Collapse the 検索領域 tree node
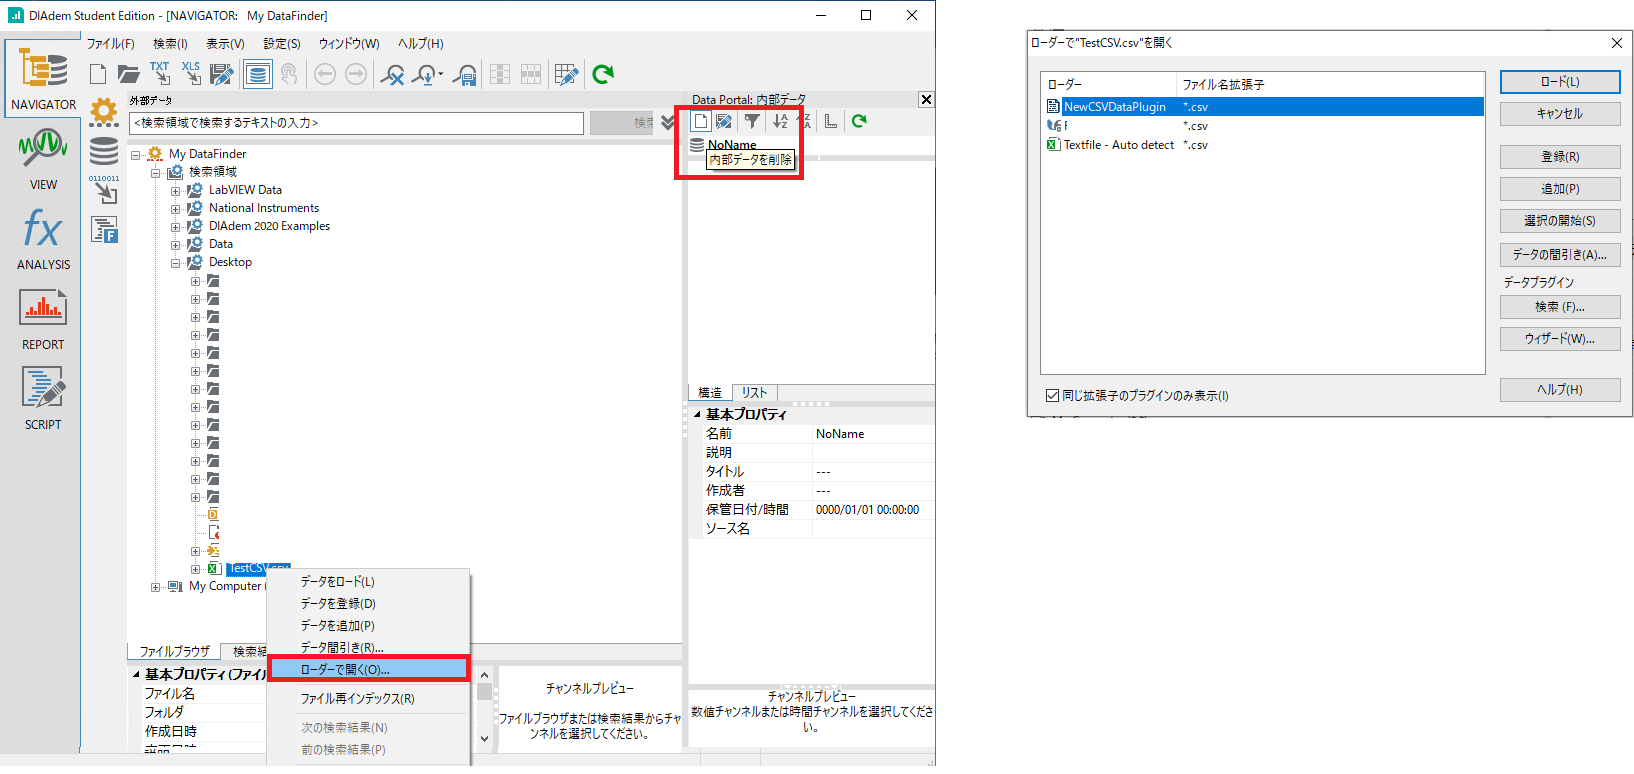 (x=156, y=173)
